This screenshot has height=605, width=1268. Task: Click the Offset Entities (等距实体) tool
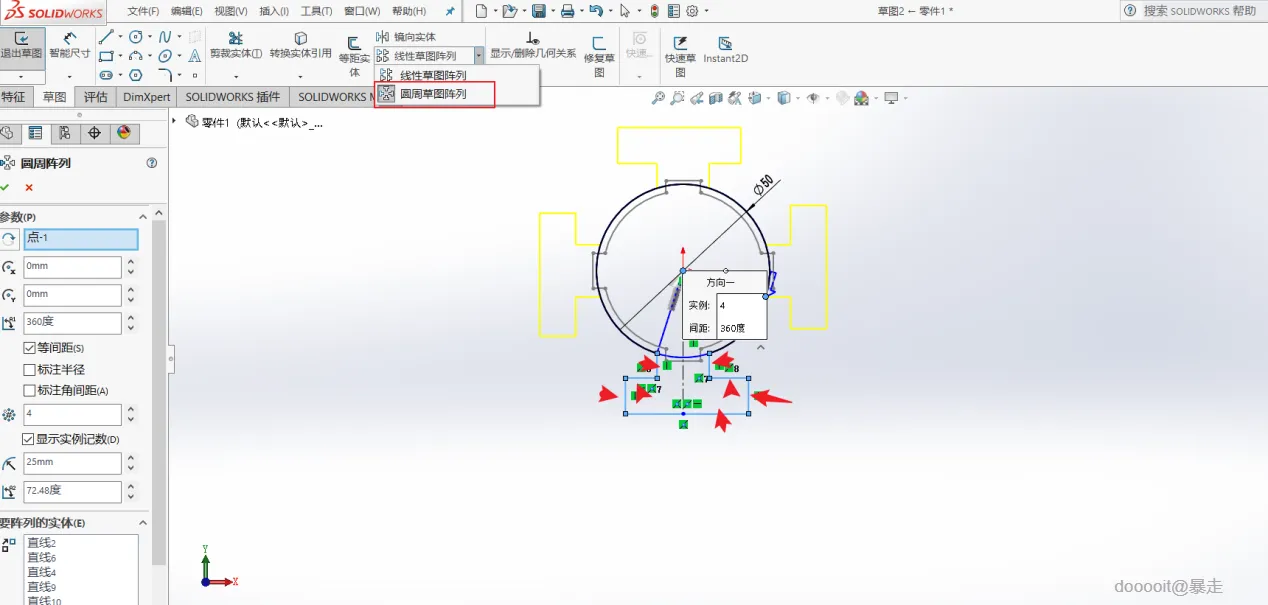coord(354,57)
